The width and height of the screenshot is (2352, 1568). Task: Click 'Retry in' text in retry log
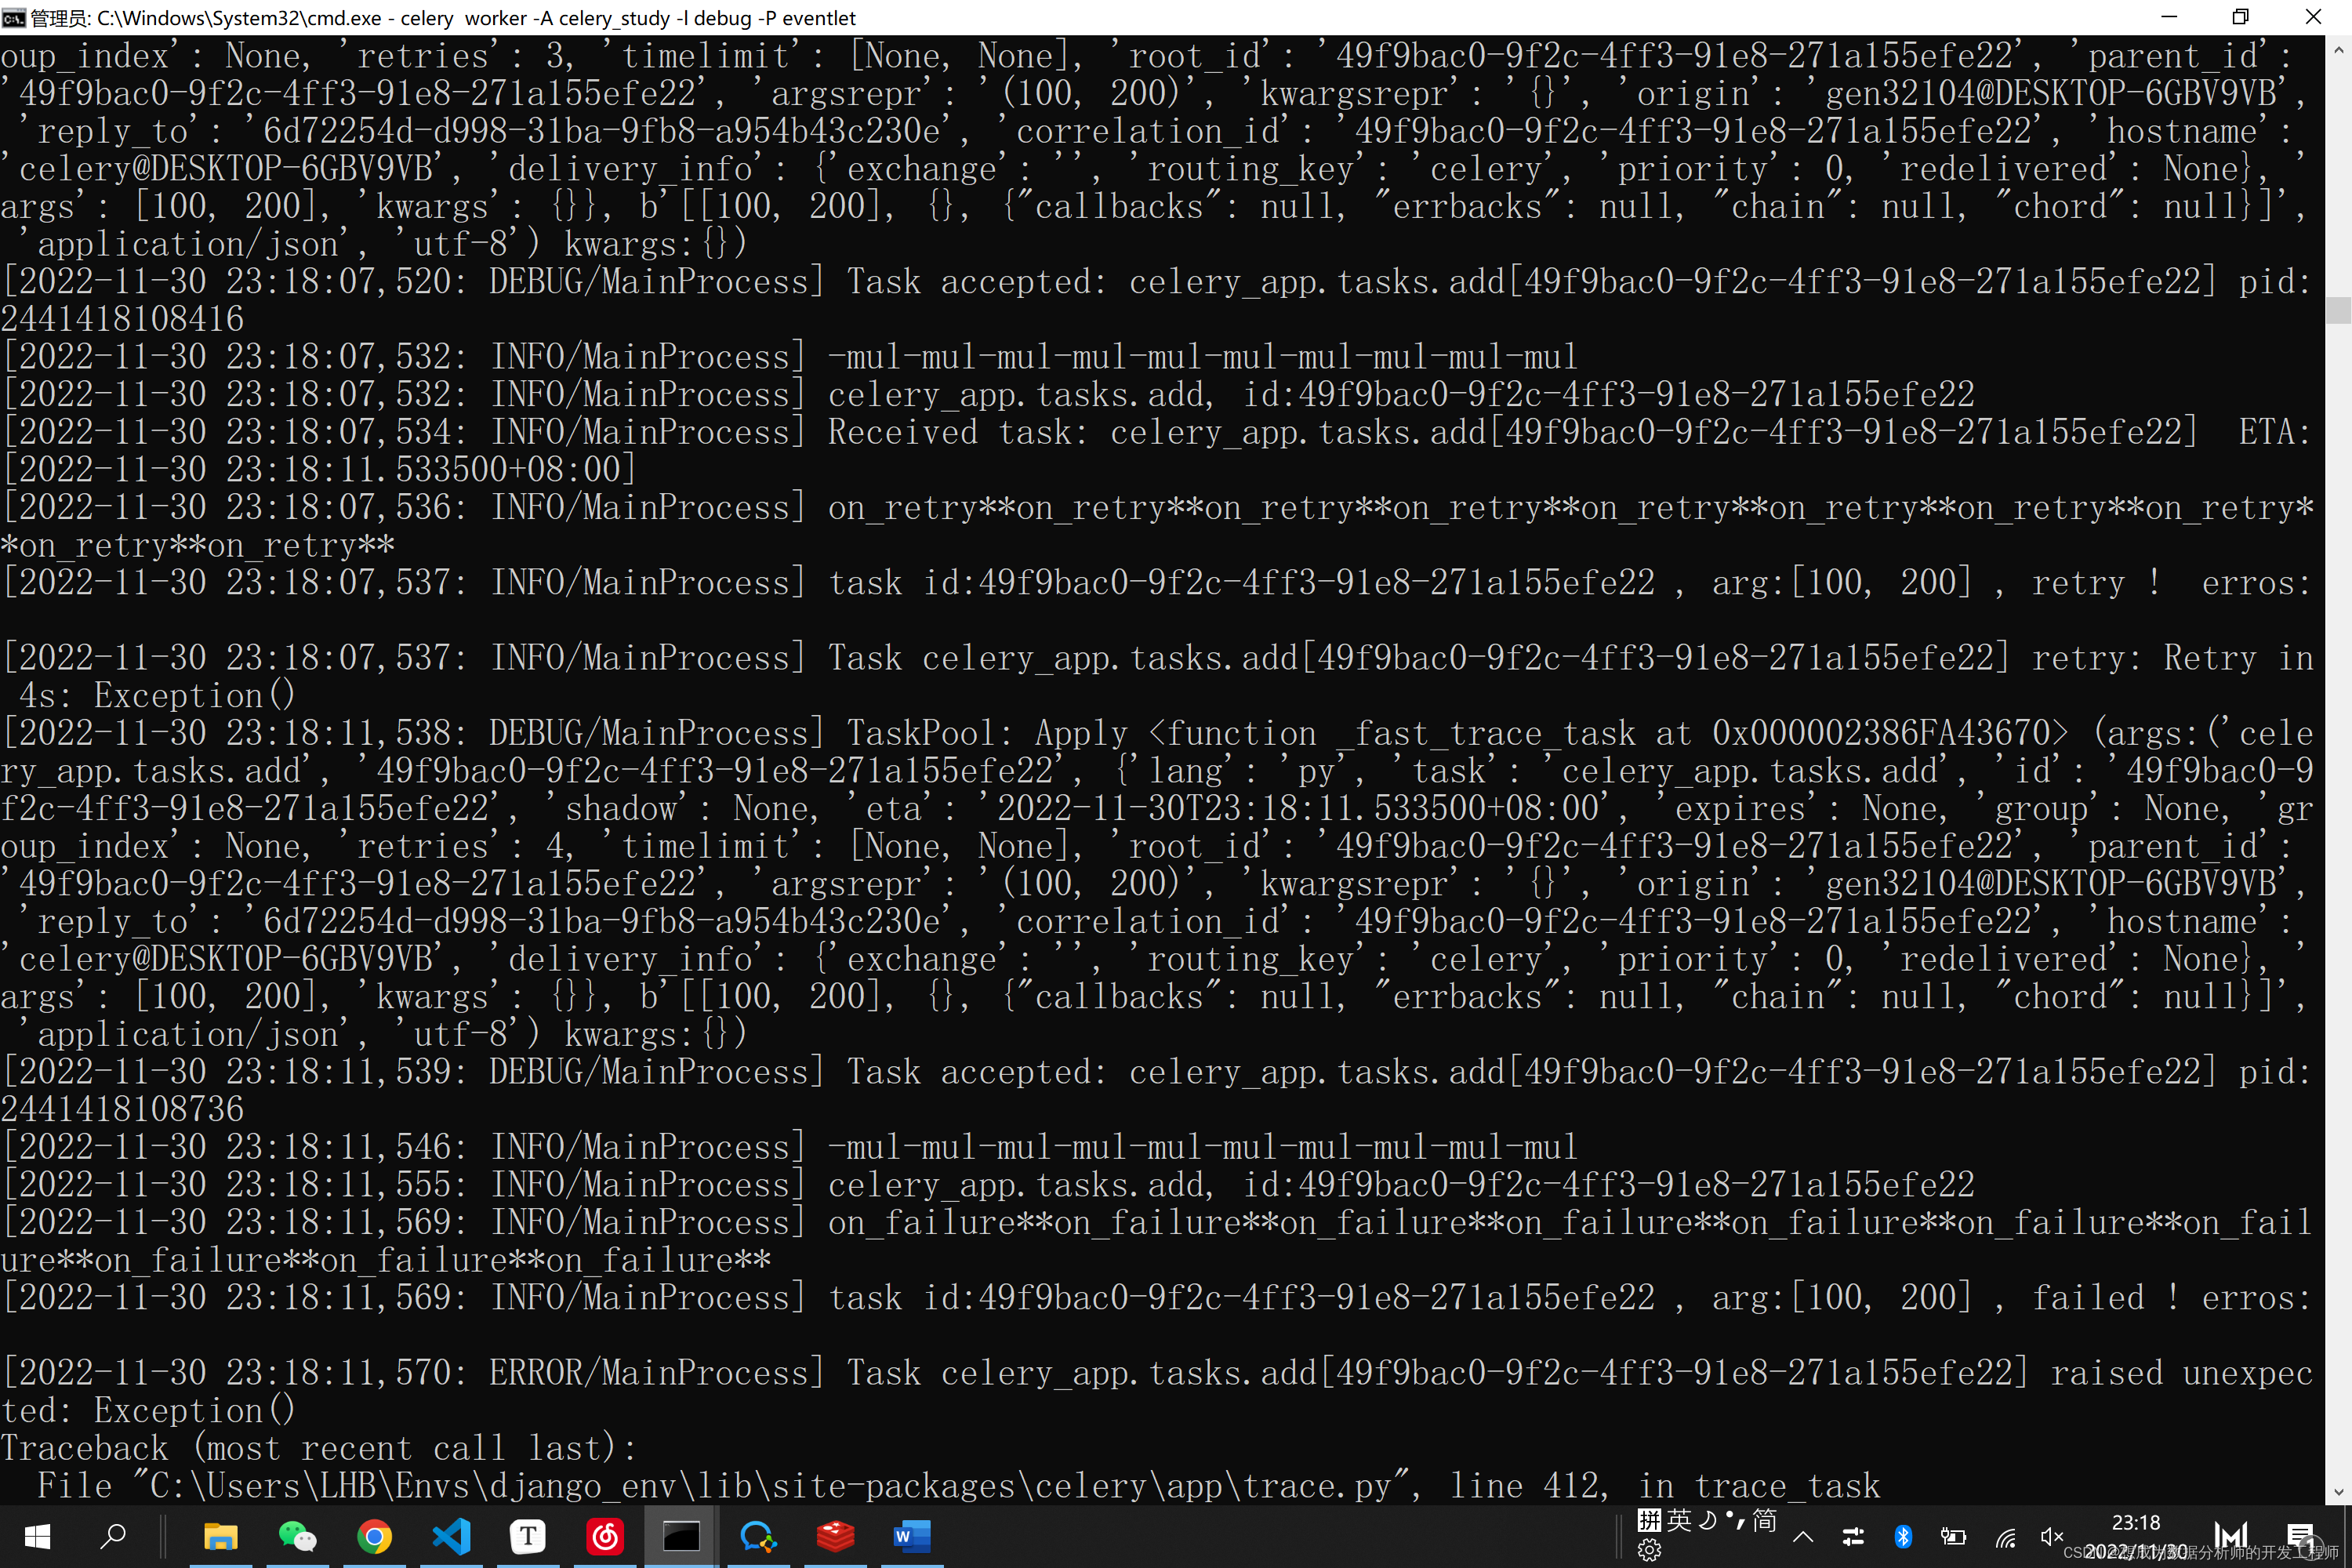[2238, 658]
